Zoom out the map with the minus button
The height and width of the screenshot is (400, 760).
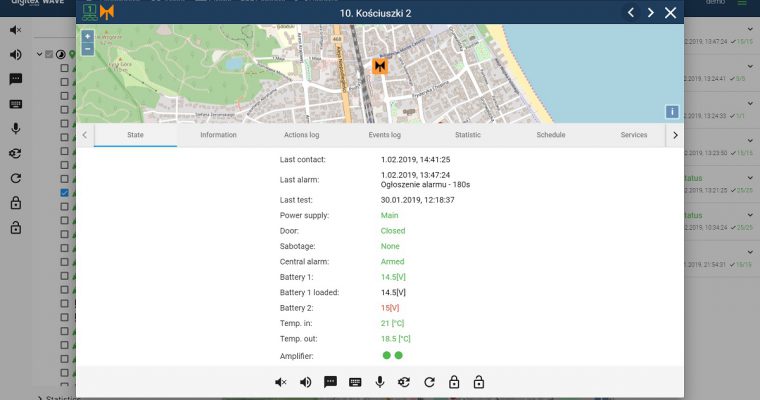[x=88, y=48]
